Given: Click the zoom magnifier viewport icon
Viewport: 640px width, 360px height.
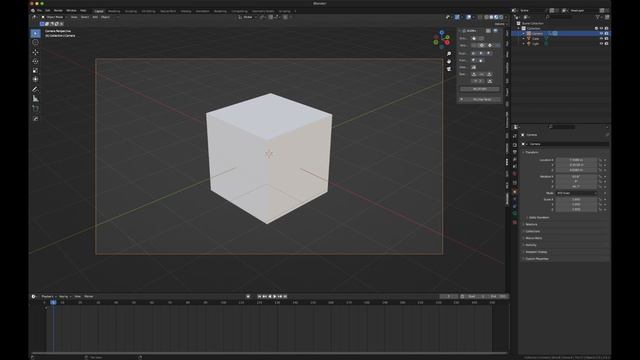Looking at the screenshot, I should pos(449,53).
